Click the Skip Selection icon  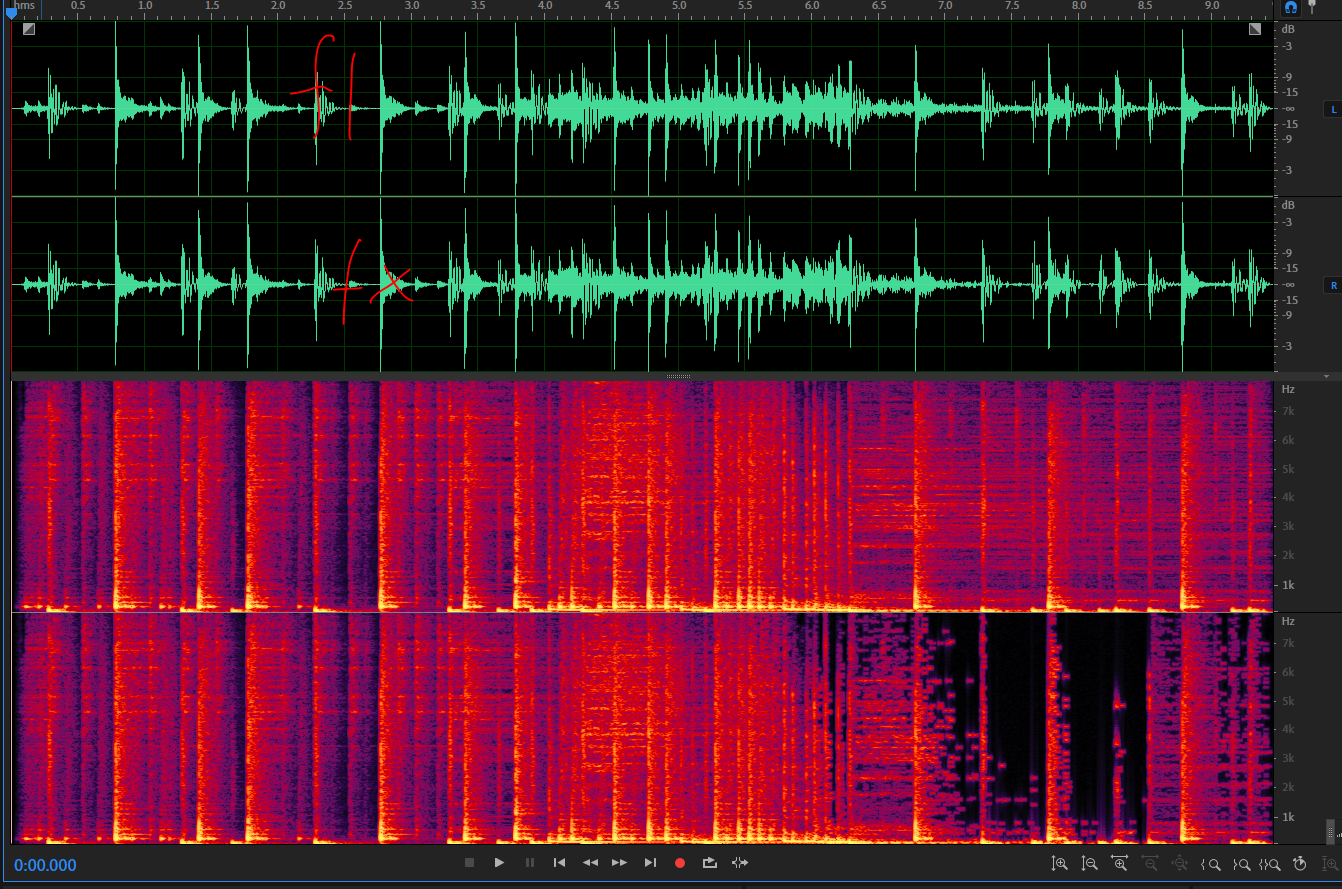click(740, 863)
